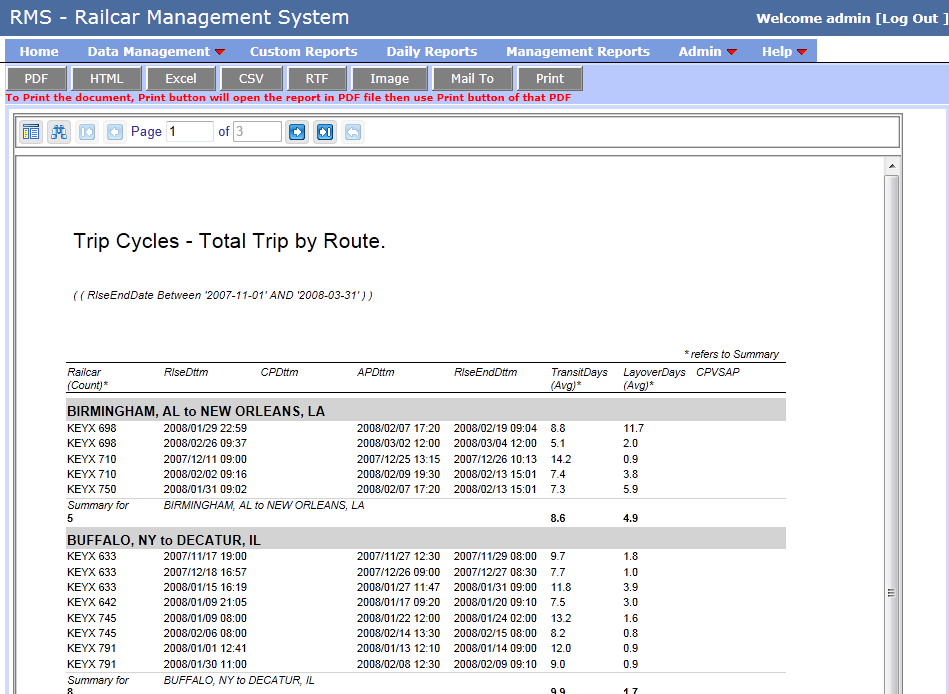Go back to the parent report
This screenshot has height=694, width=949.
coord(352,131)
